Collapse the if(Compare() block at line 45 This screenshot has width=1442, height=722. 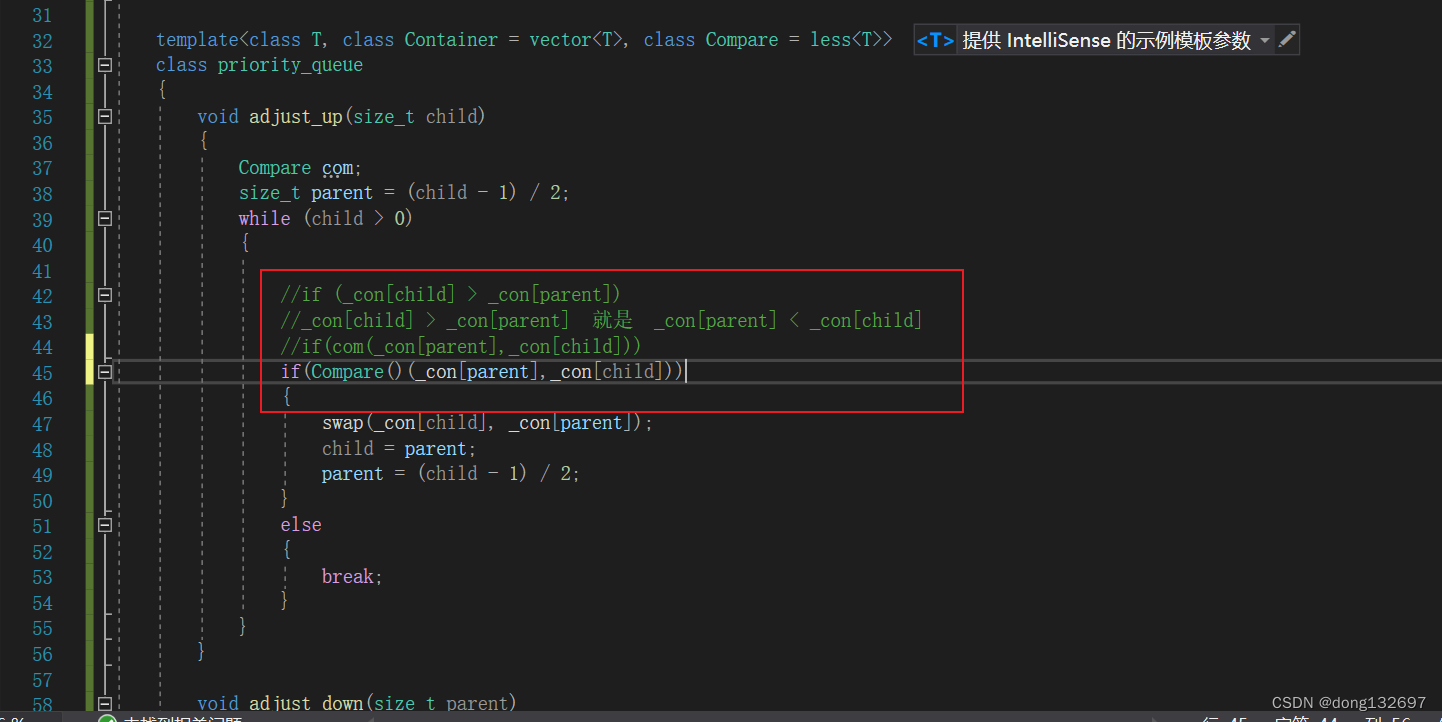point(104,372)
